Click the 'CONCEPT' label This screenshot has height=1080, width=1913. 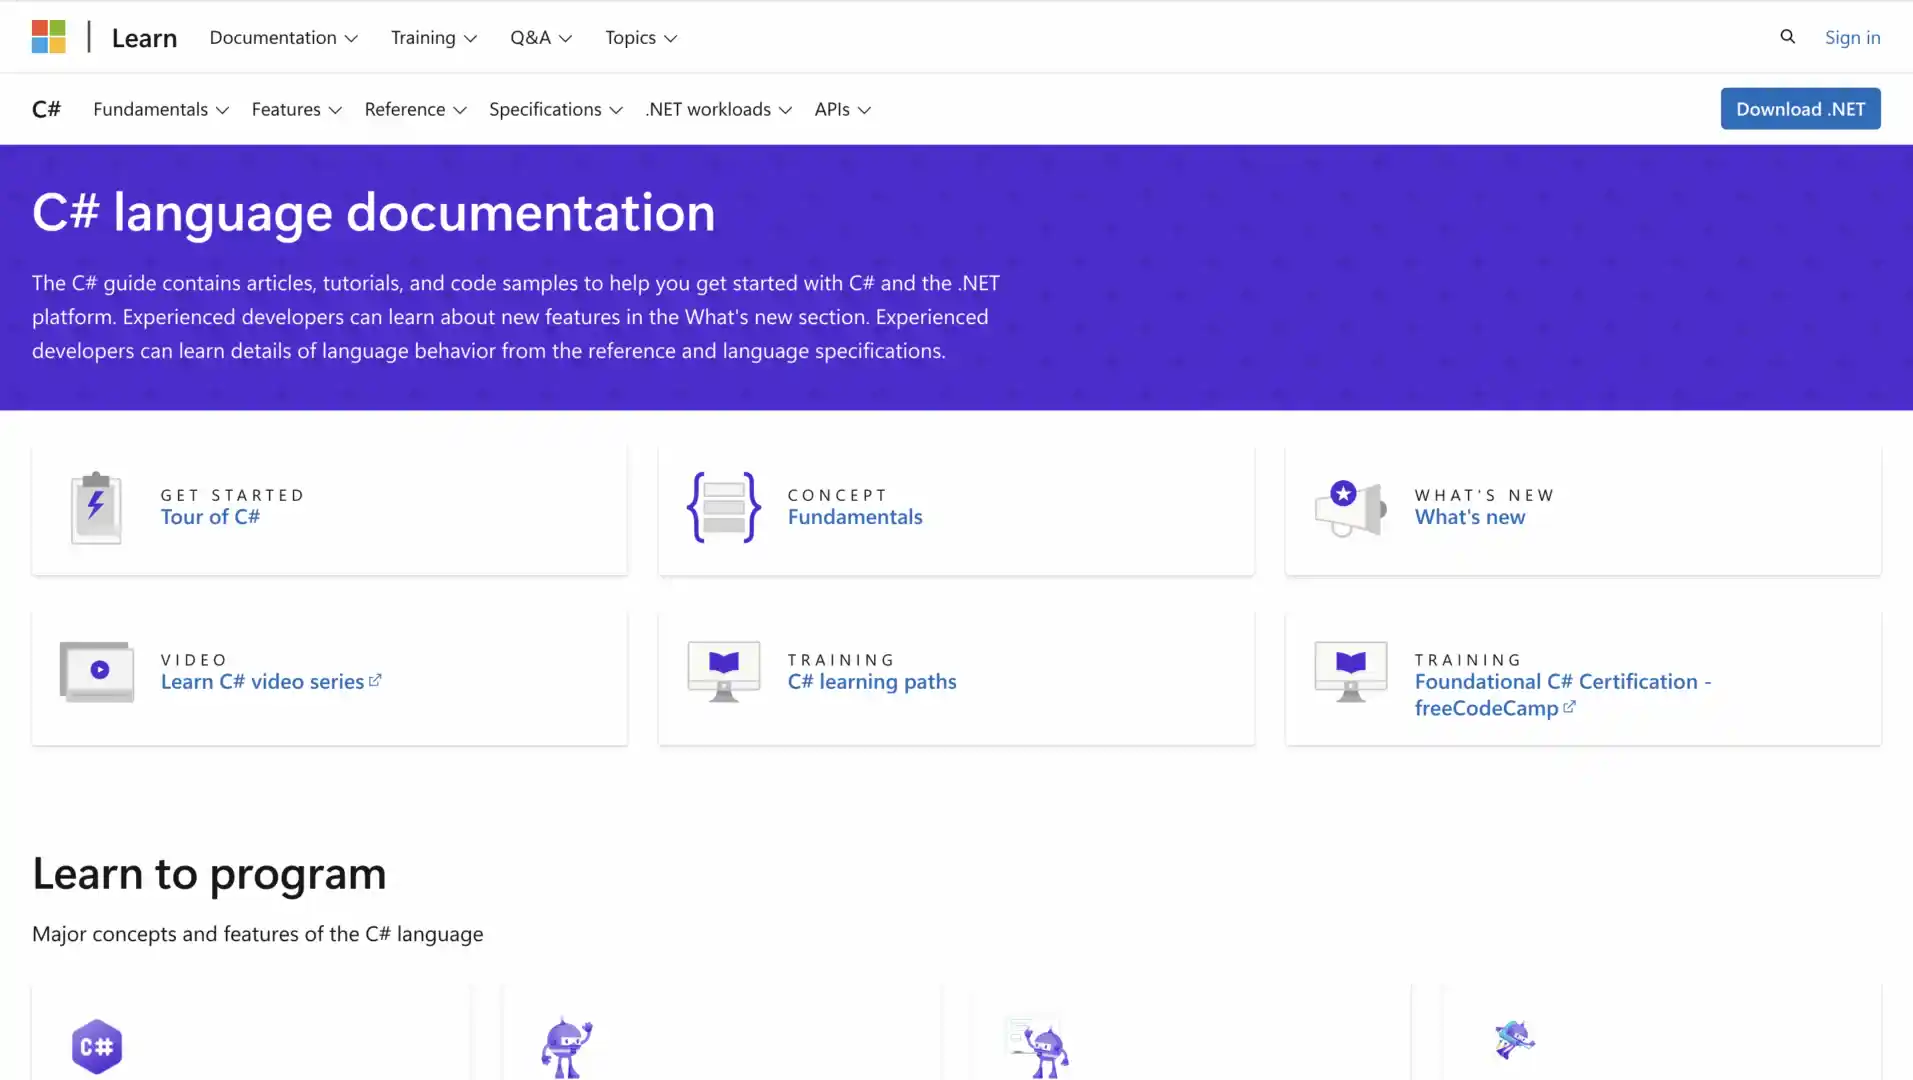tap(837, 495)
